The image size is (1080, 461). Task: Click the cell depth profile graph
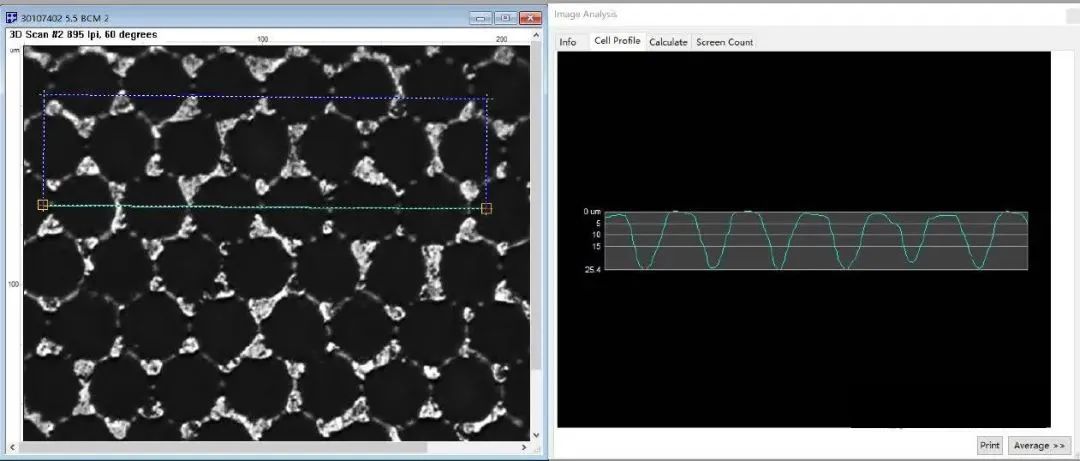815,240
